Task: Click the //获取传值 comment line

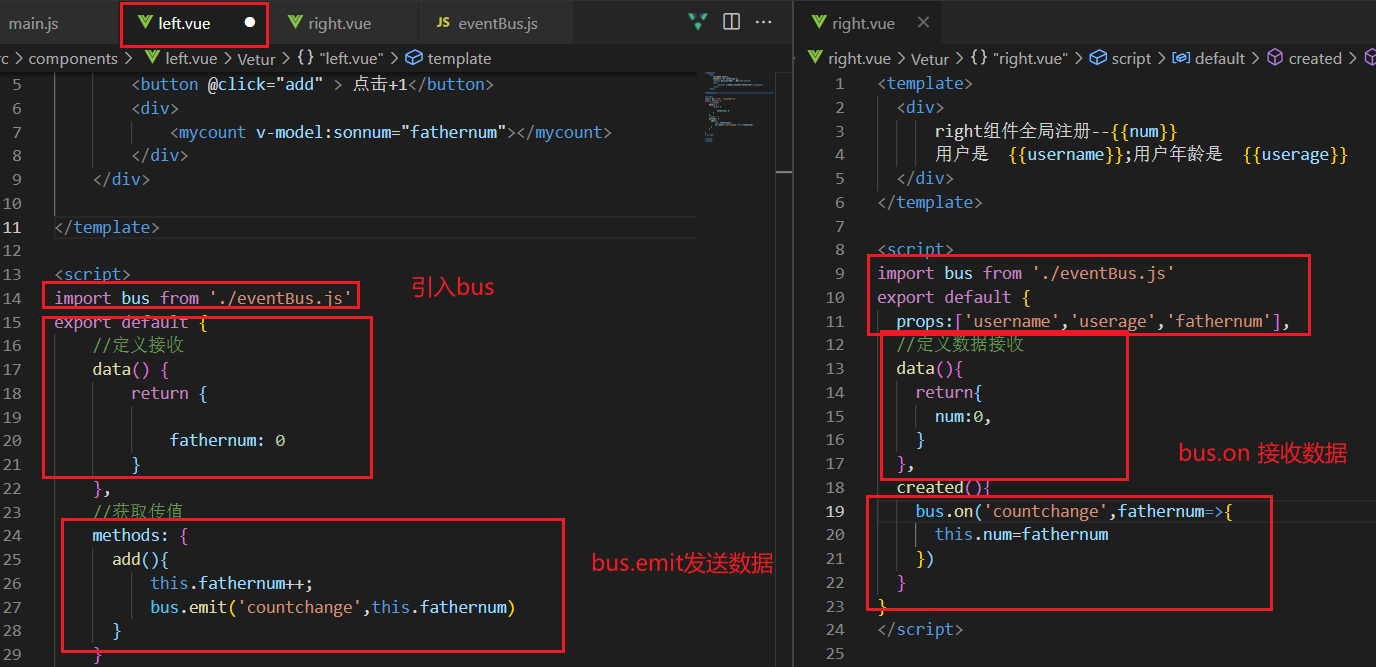Action: (138, 511)
